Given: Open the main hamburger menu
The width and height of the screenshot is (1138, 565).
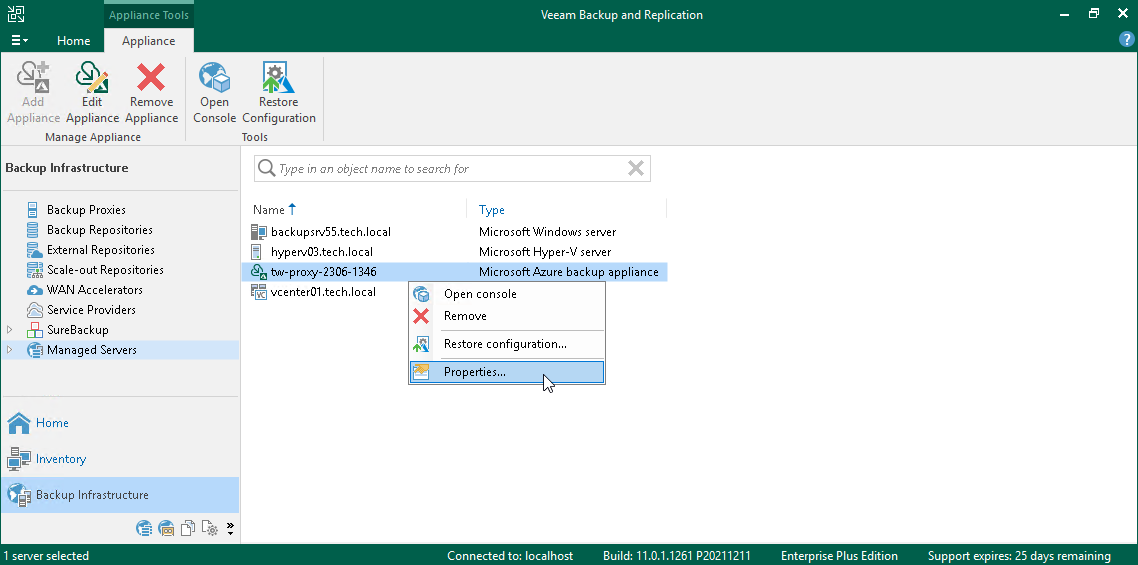Looking at the screenshot, I should tap(20, 41).
